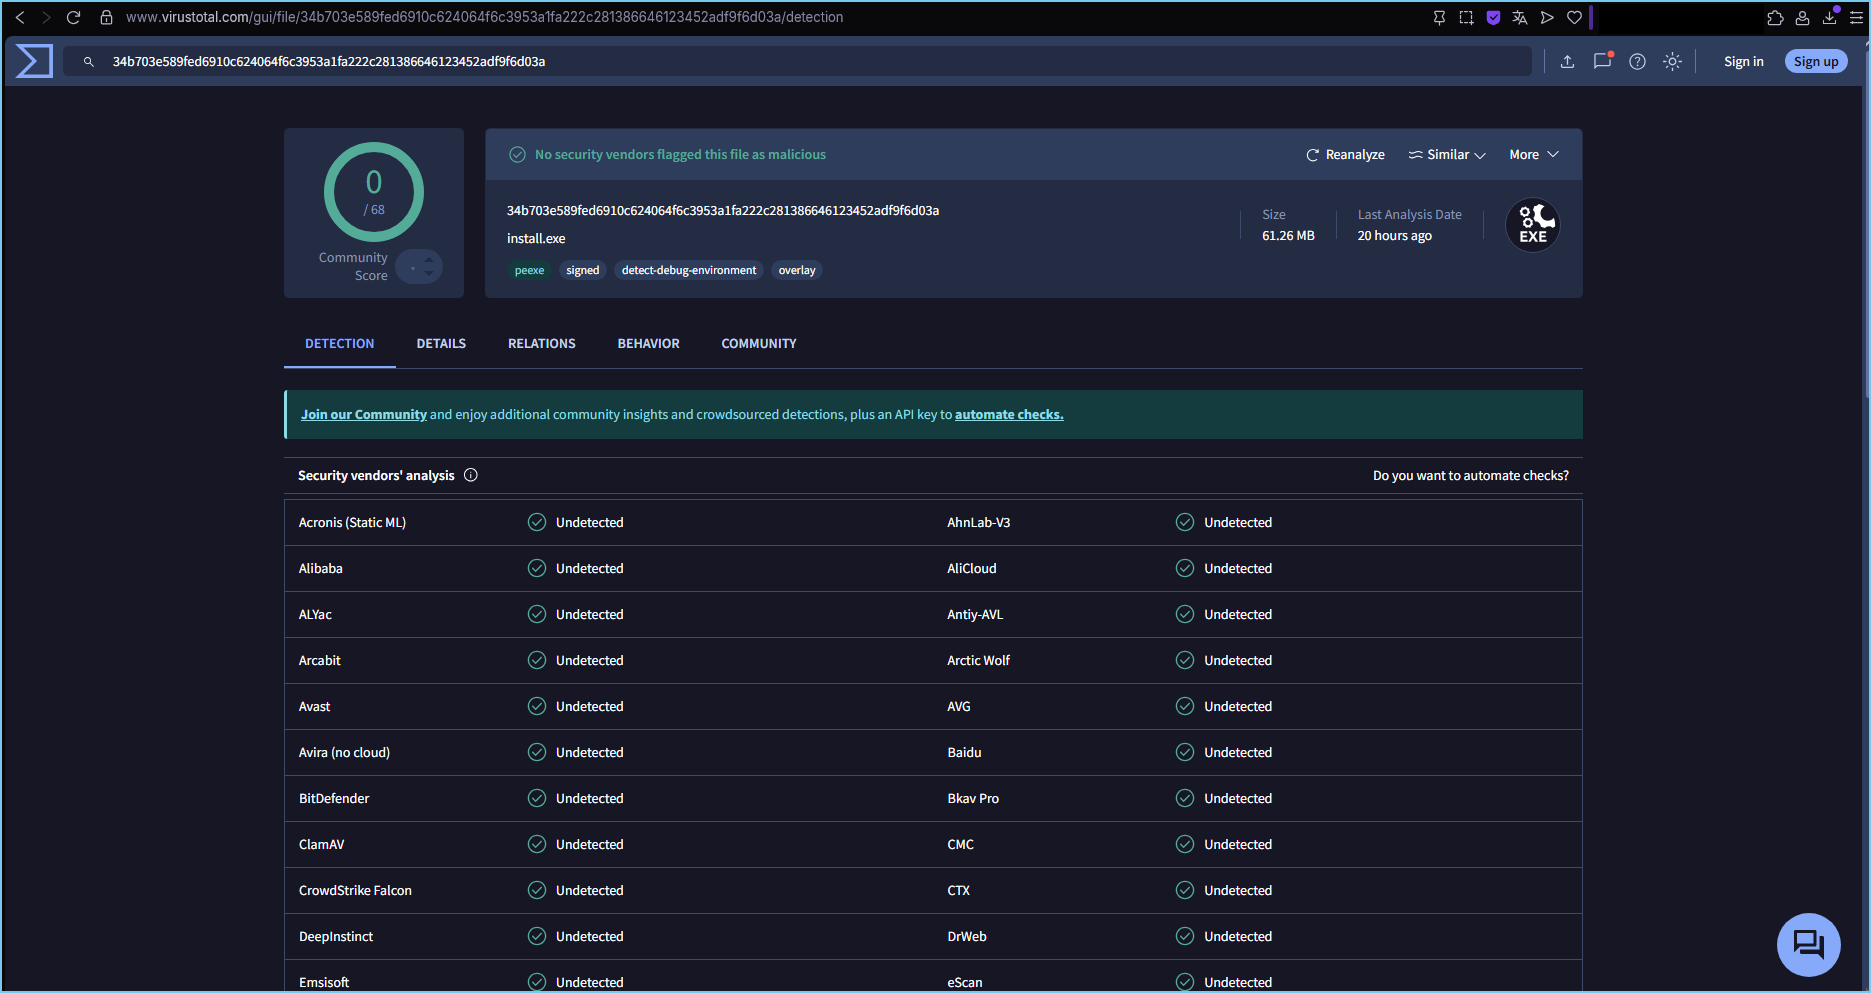Follow the automate checks link

pyautogui.click(x=1009, y=414)
